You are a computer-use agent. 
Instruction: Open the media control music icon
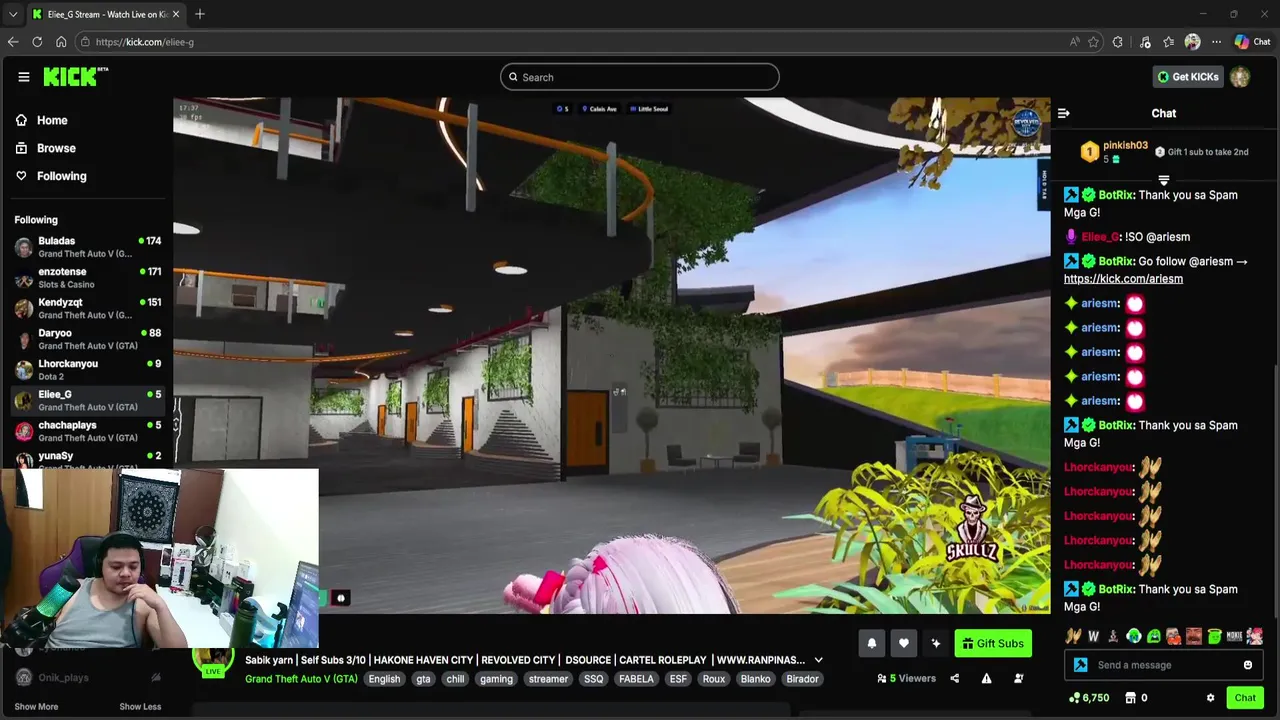click(x=1145, y=42)
